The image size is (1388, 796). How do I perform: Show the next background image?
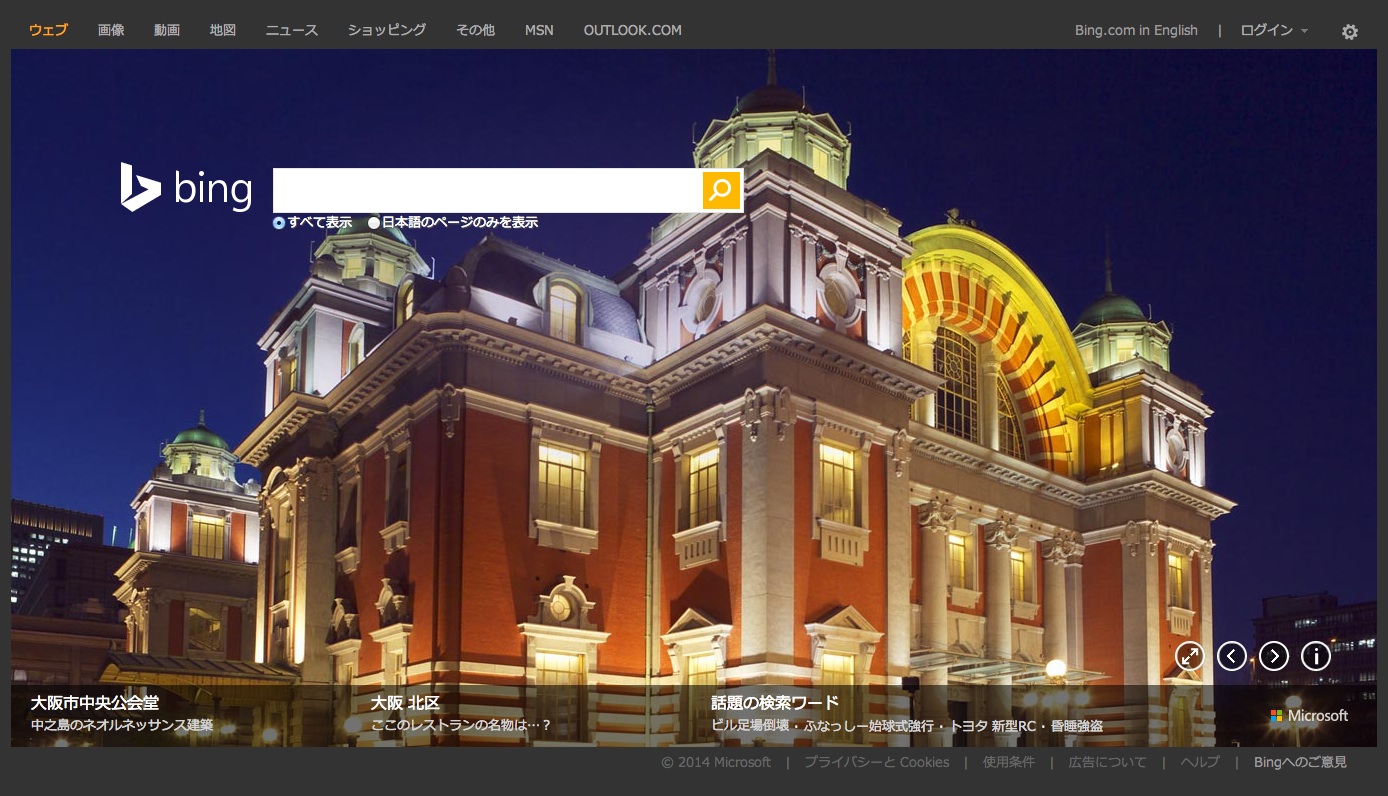[x=1273, y=656]
